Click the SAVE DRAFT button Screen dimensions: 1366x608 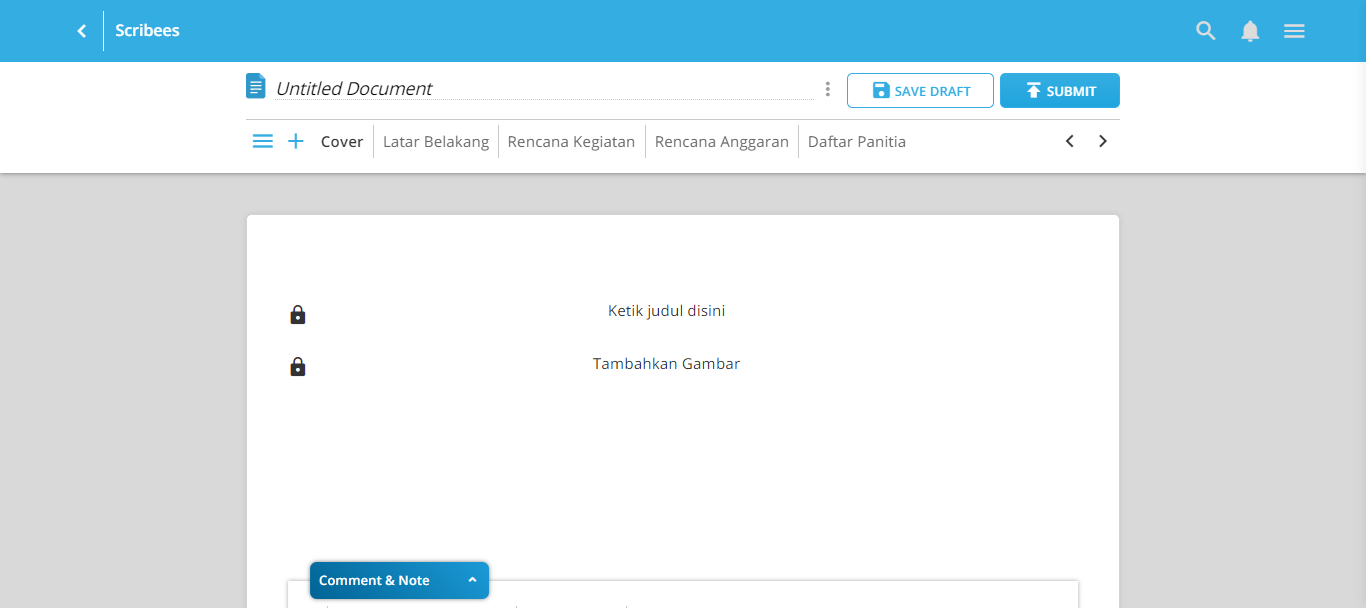(x=920, y=90)
